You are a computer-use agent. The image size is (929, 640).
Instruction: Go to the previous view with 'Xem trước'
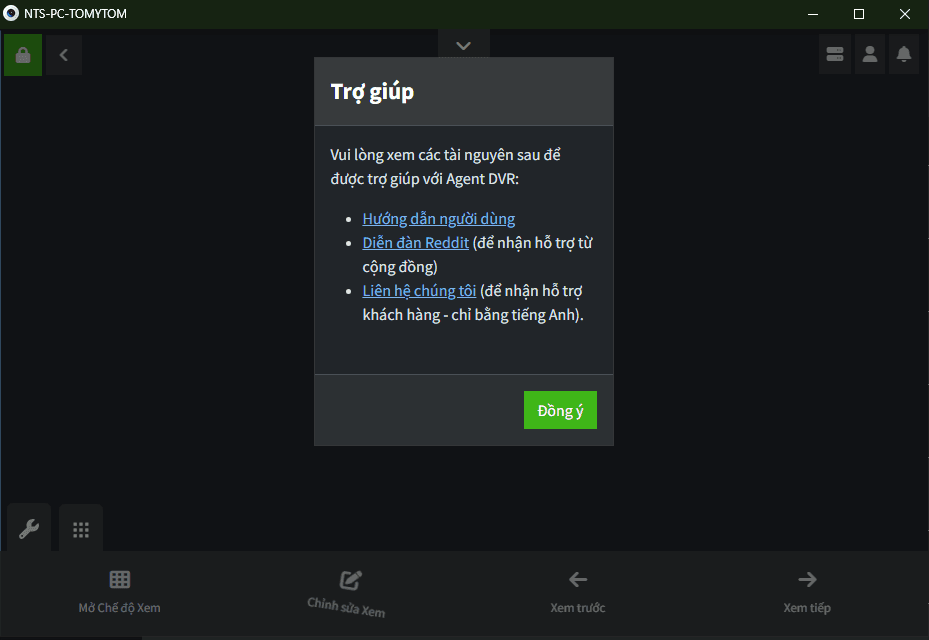tap(578, 591)
